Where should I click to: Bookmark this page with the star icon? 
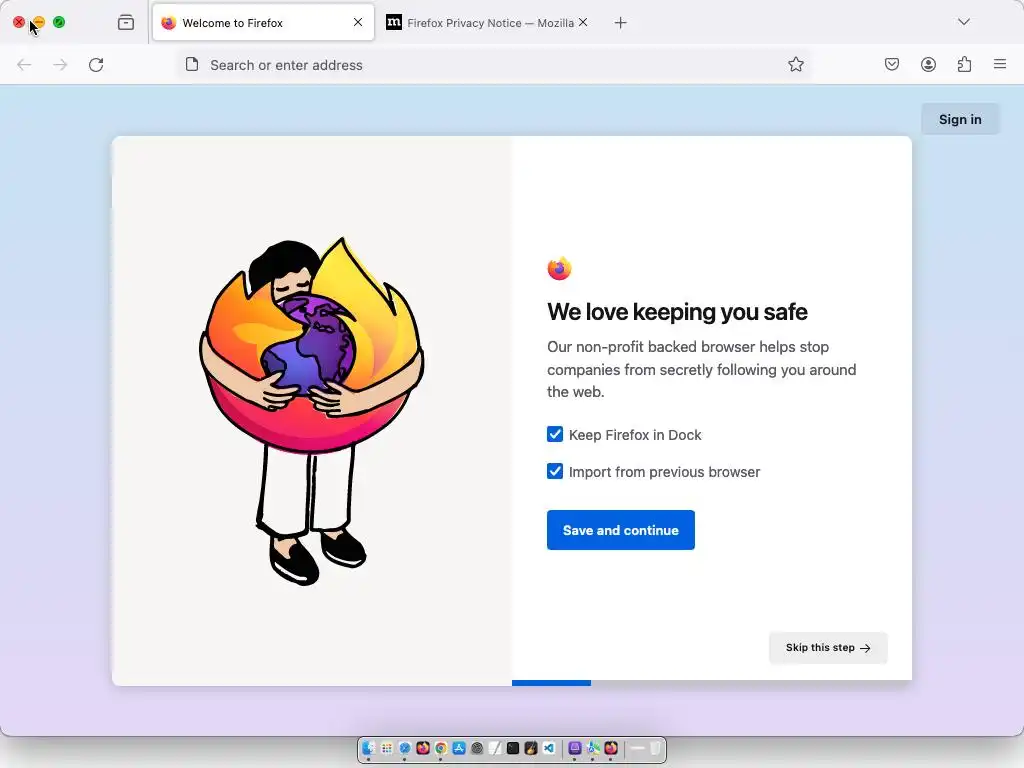coord(795,64)
